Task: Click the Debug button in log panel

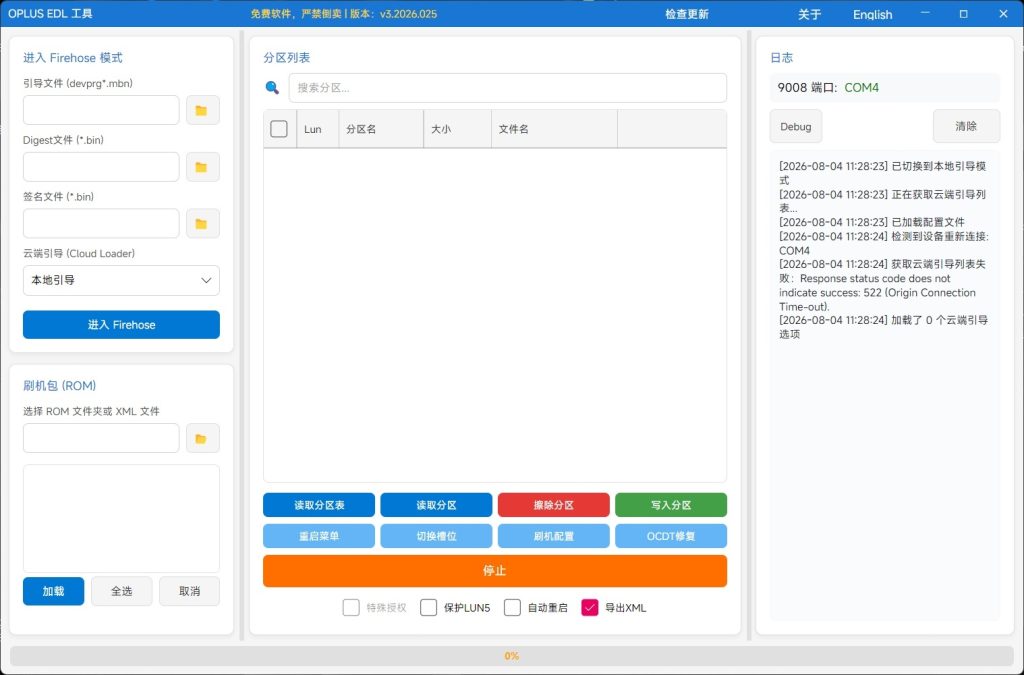Action: coord(795,127)
